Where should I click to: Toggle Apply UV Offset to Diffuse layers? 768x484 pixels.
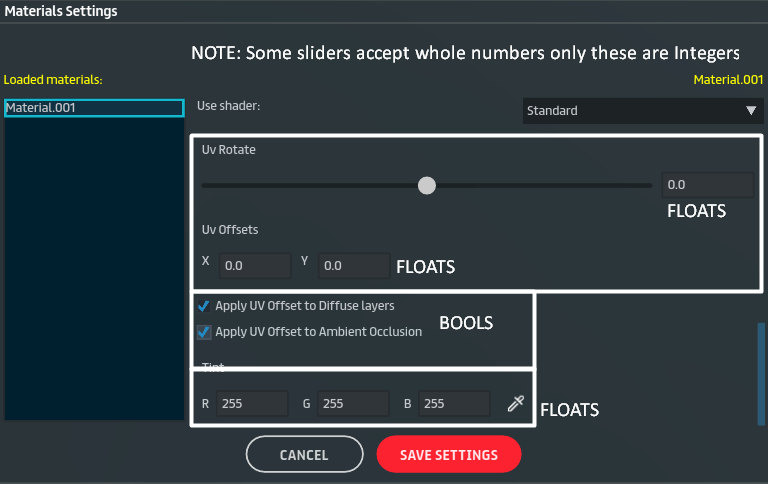coord(204,306)
